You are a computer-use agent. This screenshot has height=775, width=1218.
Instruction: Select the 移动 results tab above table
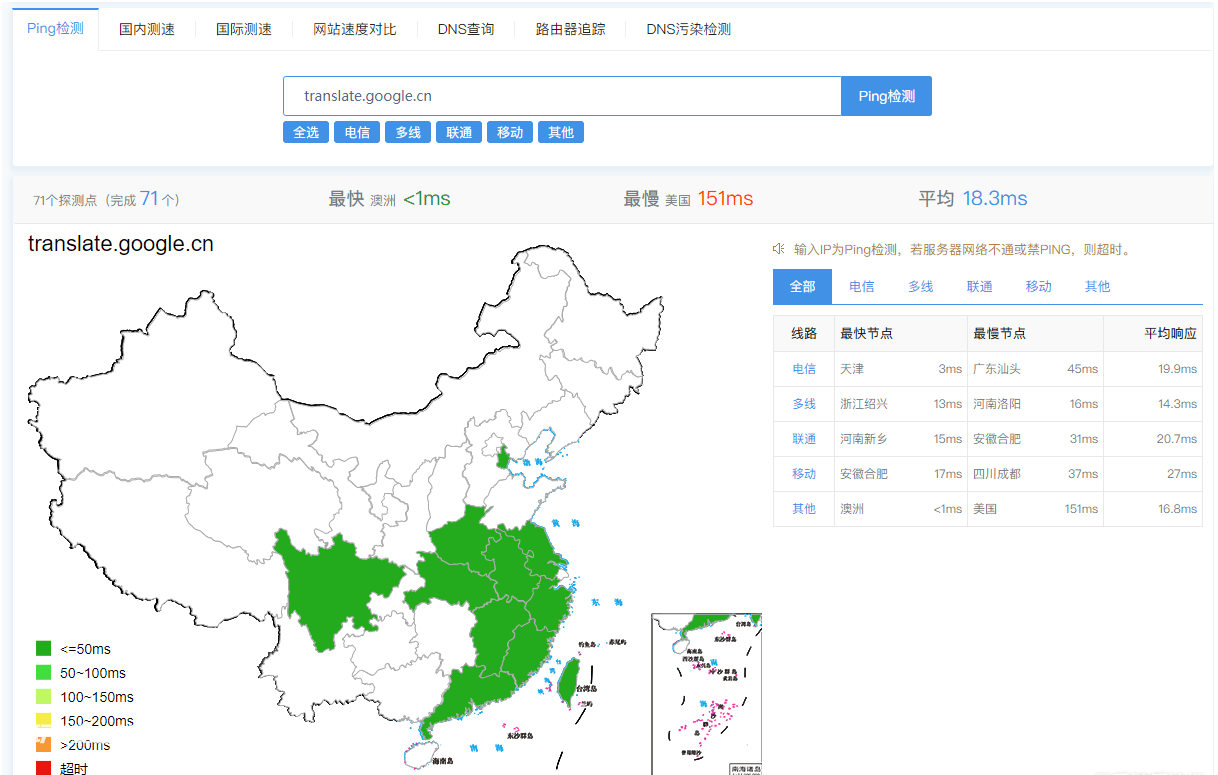[x=1039, y=286]
